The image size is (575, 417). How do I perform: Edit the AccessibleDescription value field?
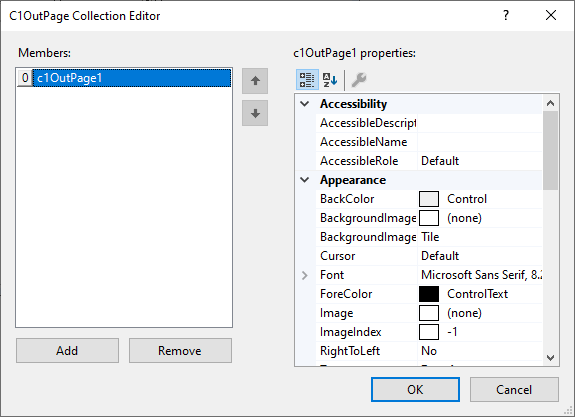[x=480, y=123]
